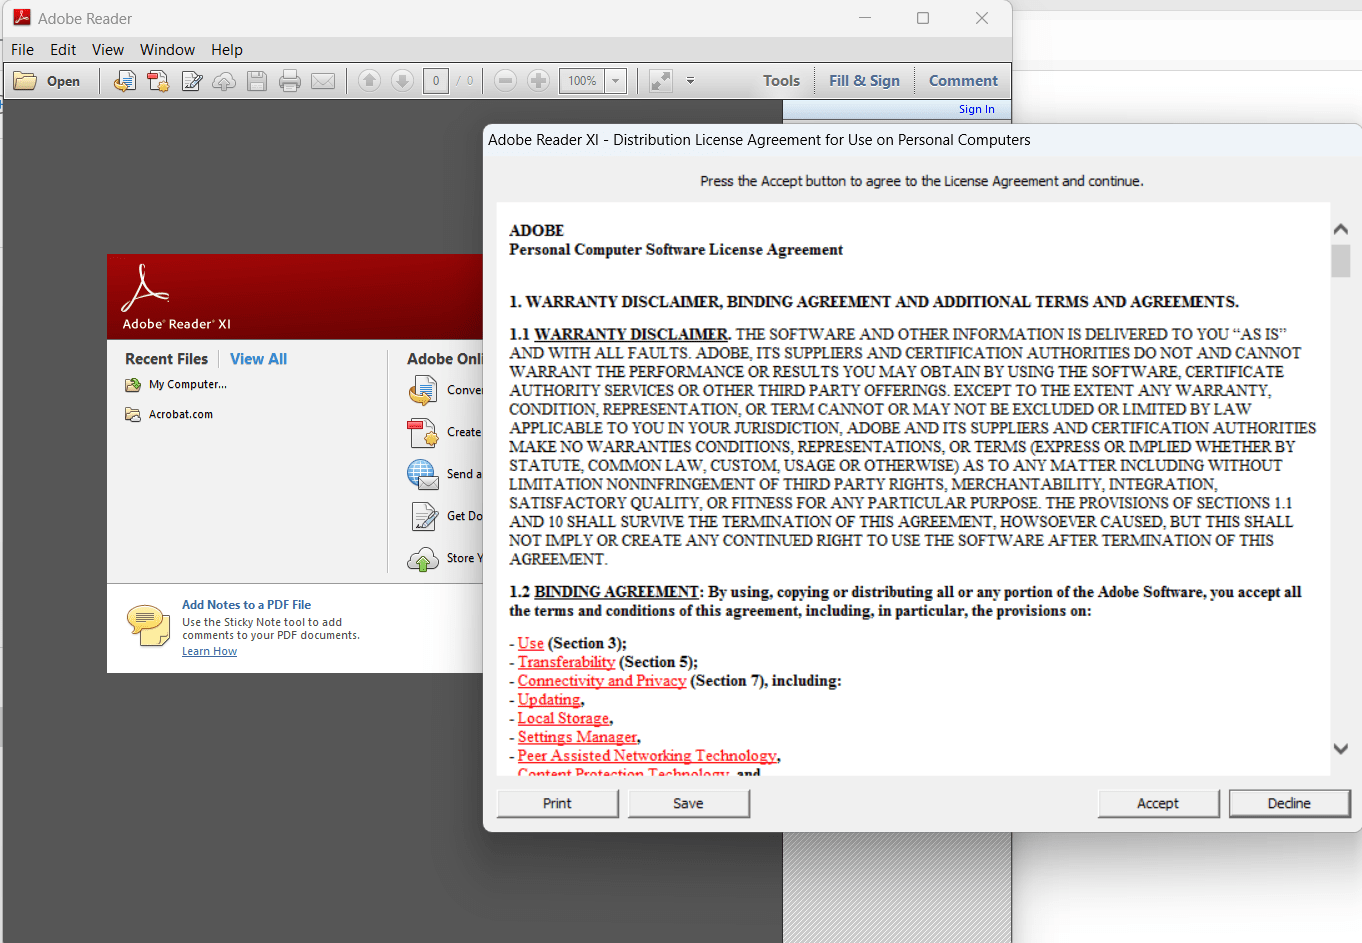The image size is (1362, 943).
Task: Click the cloud upload toolbar icon
Action: click(224, 81)
